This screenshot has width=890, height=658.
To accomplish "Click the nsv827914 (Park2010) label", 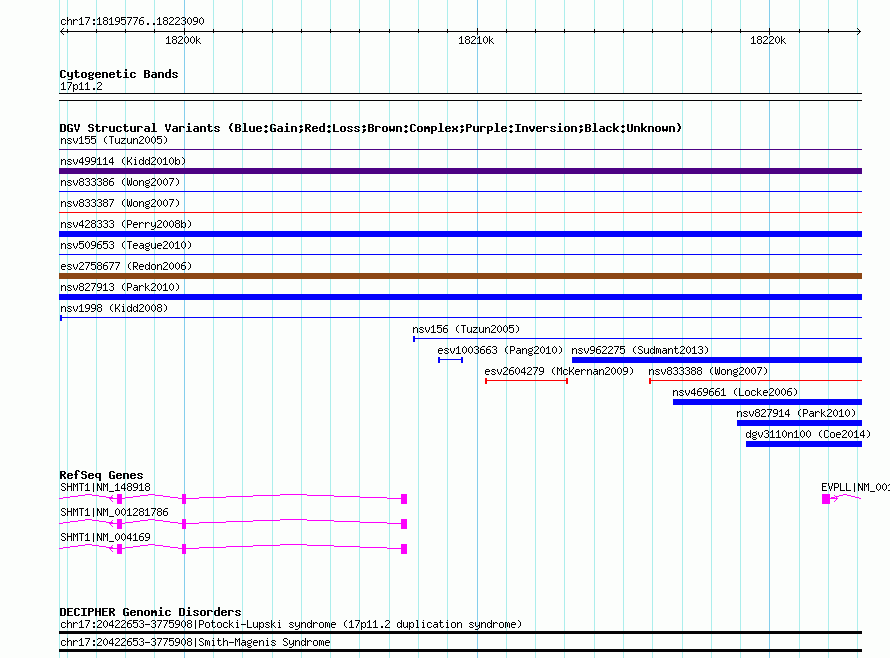I will coord(796,413).
